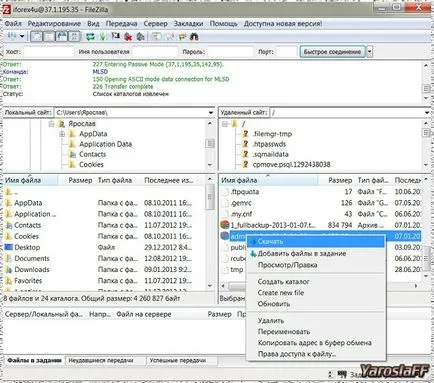Screen dimensions: 434x383
Task: Switch to the Файлы в задании tab
Action: tap(34, 360)
